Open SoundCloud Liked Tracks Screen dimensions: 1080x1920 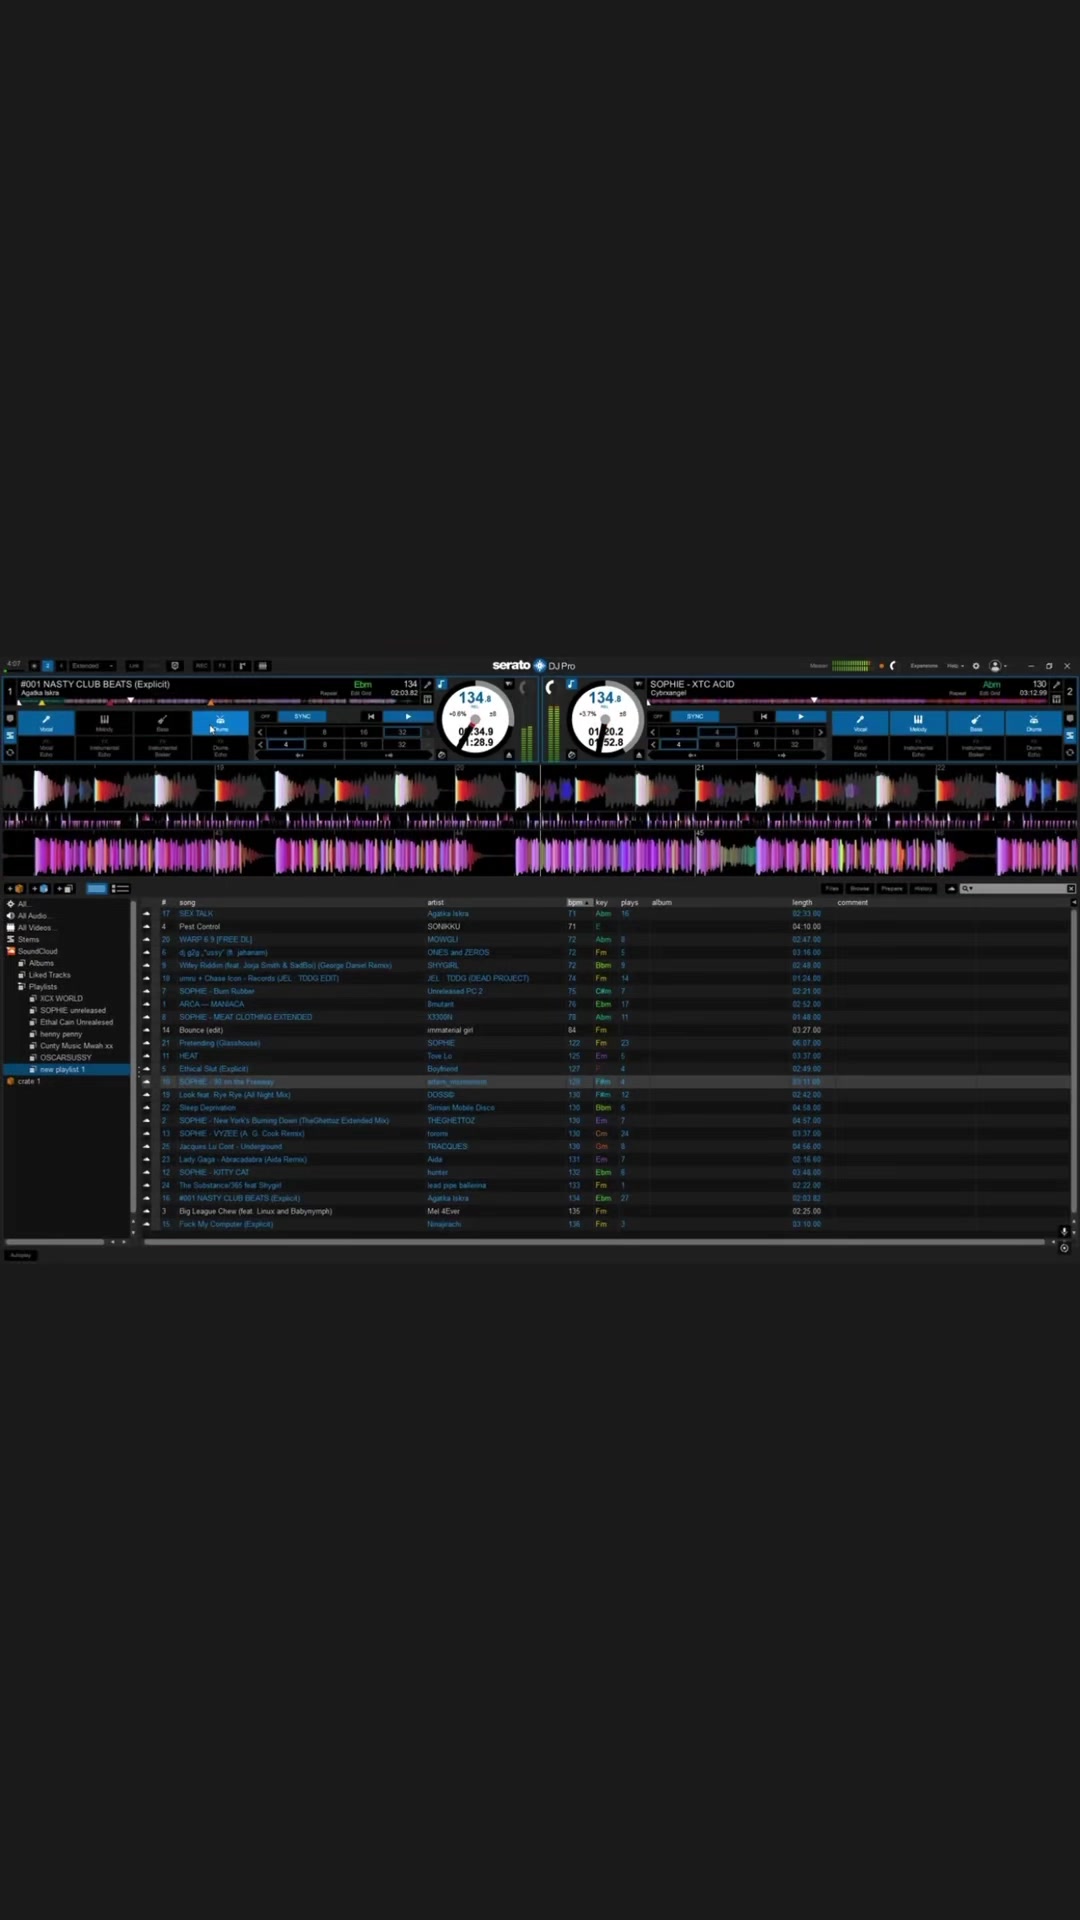(49, 975)
